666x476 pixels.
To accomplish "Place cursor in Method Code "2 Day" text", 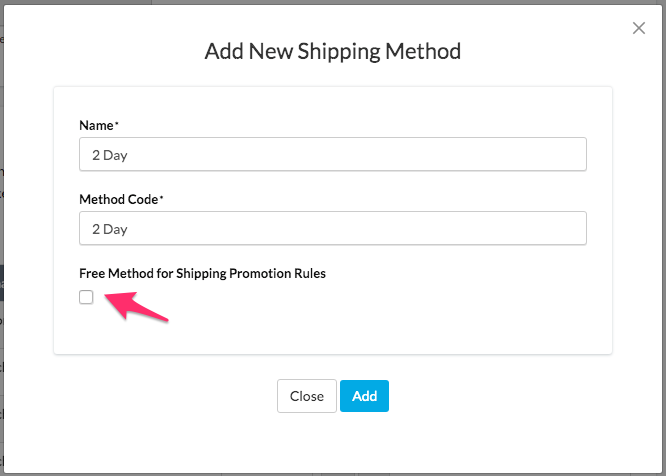I will (110, 229).
